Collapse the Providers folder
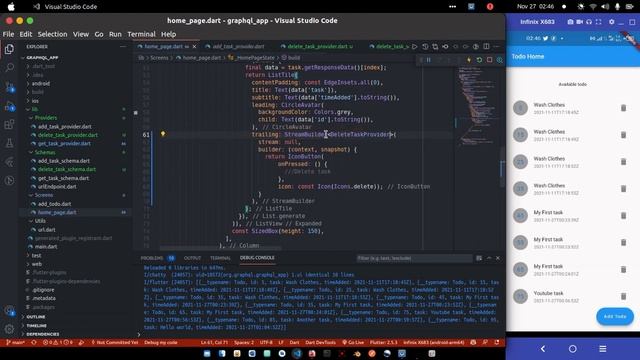 46,118
